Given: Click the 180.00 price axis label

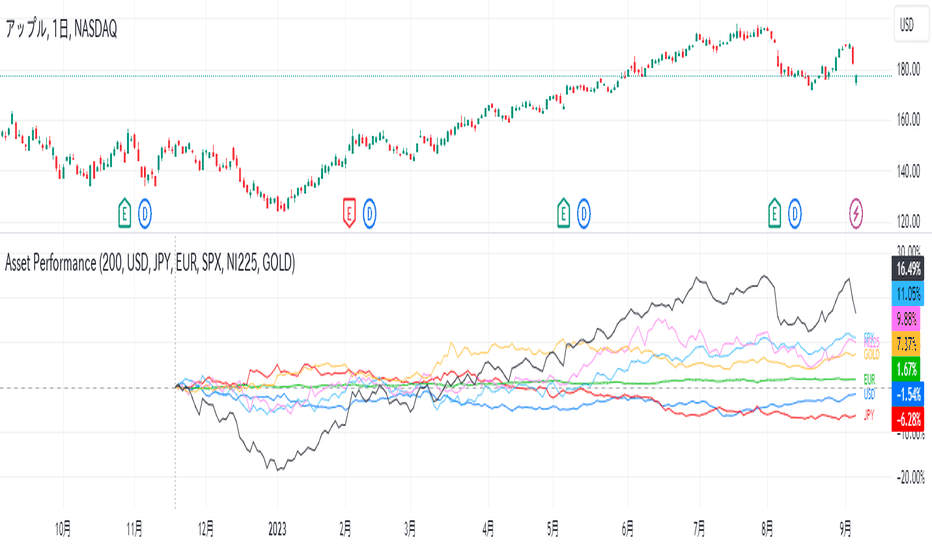Looking at the screenshot, I should (x=908, y=70).
